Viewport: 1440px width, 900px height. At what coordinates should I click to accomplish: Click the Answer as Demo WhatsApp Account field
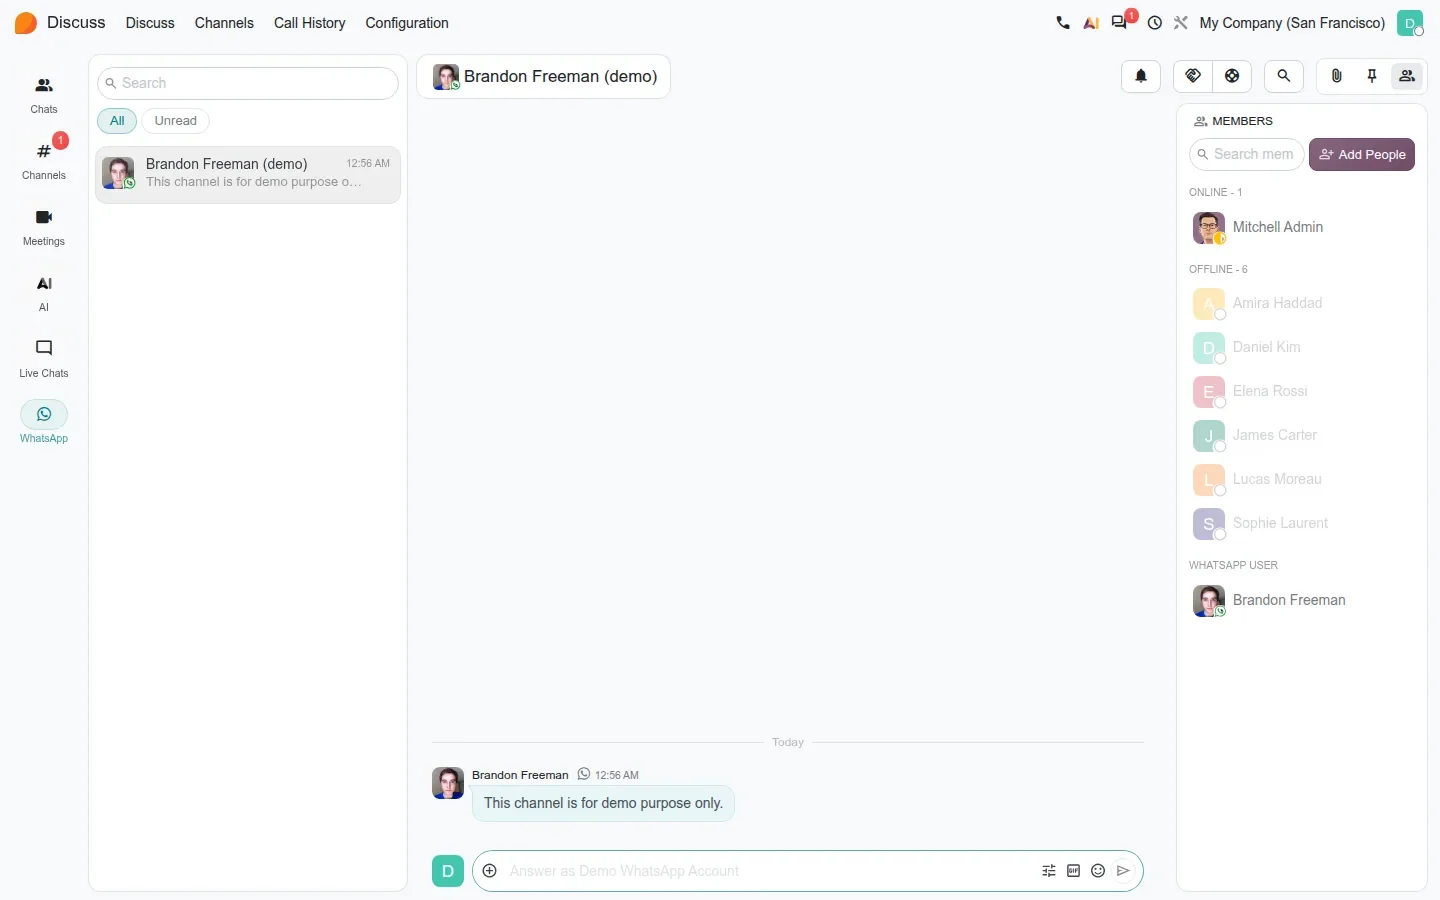coord(770,871)
